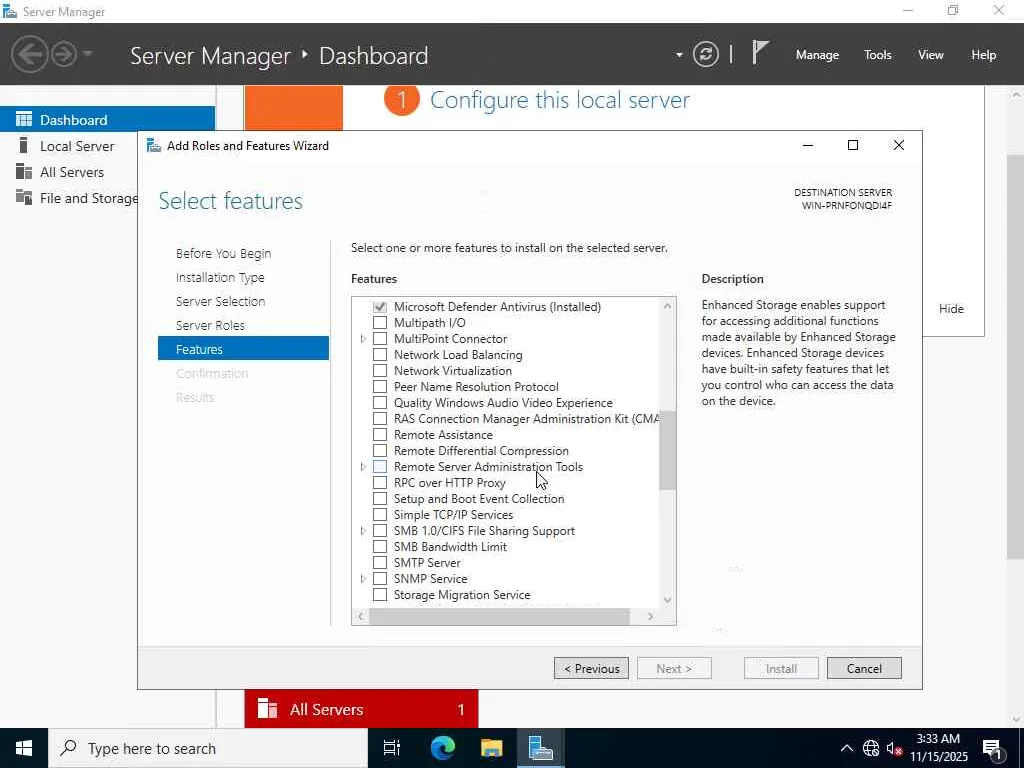This screenshot has height=768, width=1024.
Task: Open the Action Center notification icon
Action: tap(993, 749)
